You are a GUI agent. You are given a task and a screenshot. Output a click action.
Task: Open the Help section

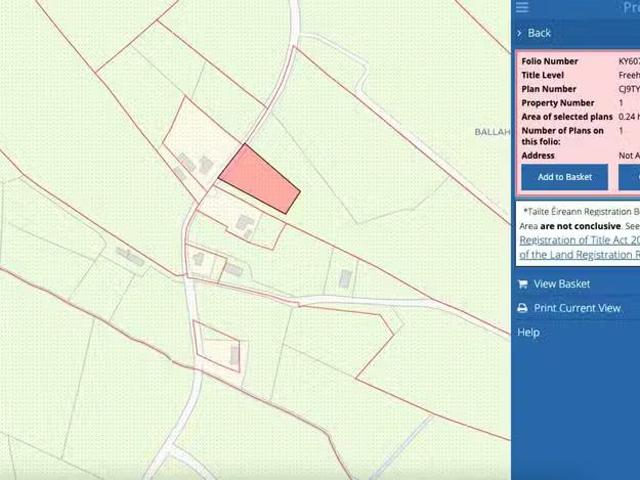tap(528, 332)
